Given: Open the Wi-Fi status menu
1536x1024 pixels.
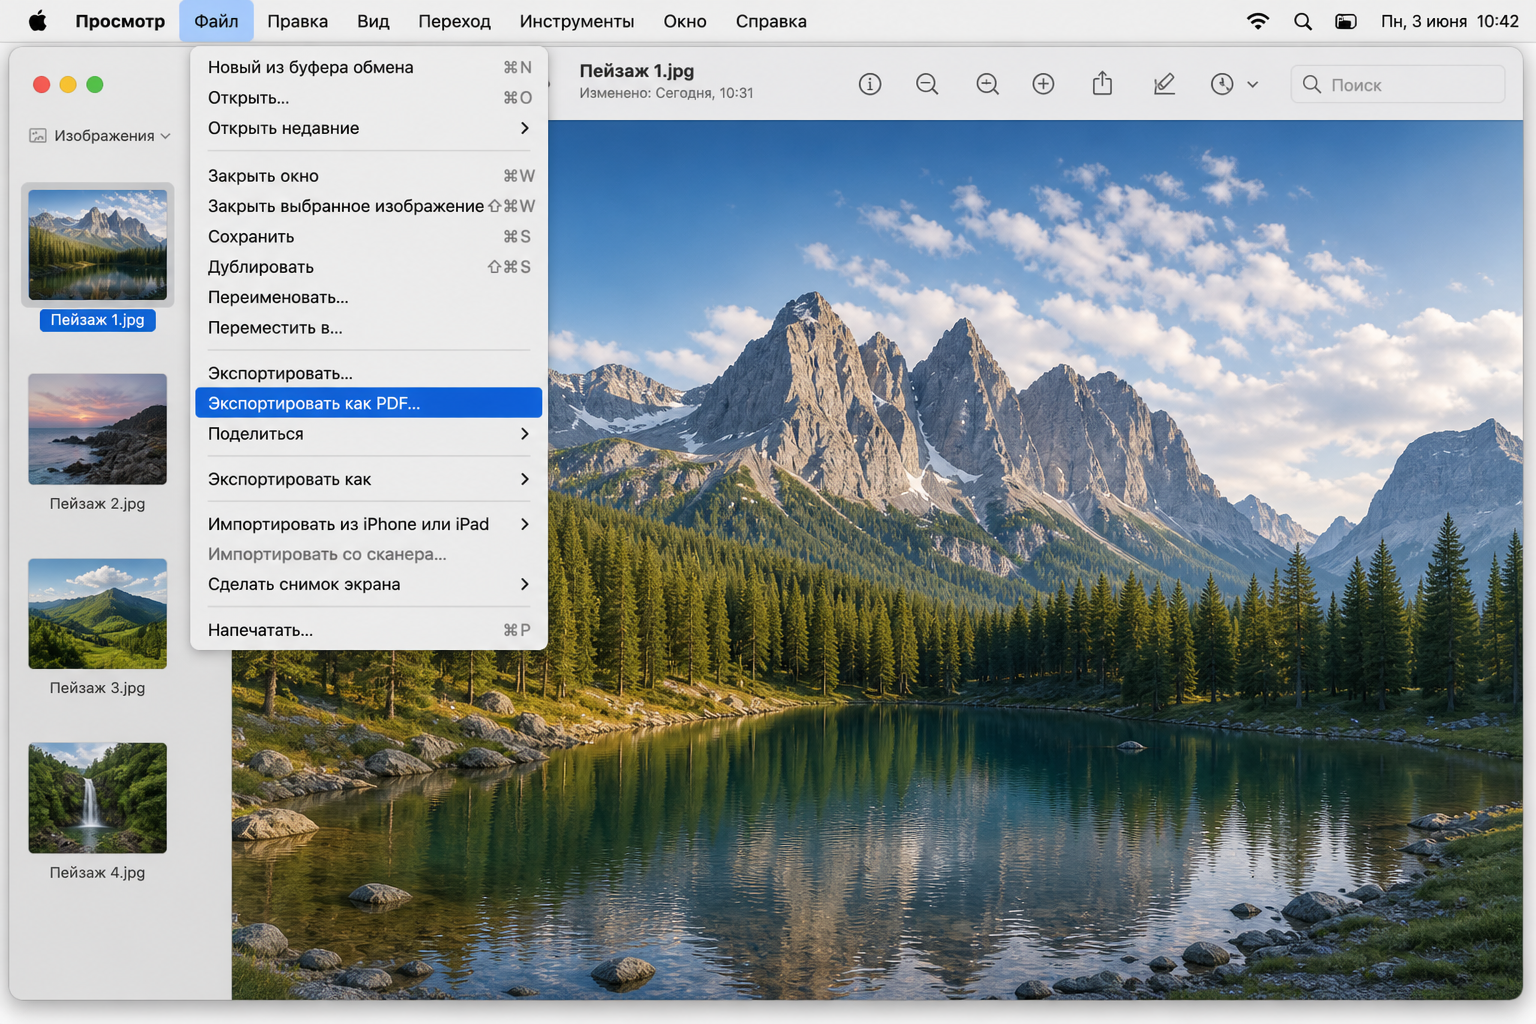Looking at the screenshot, I should (1258, 21).
